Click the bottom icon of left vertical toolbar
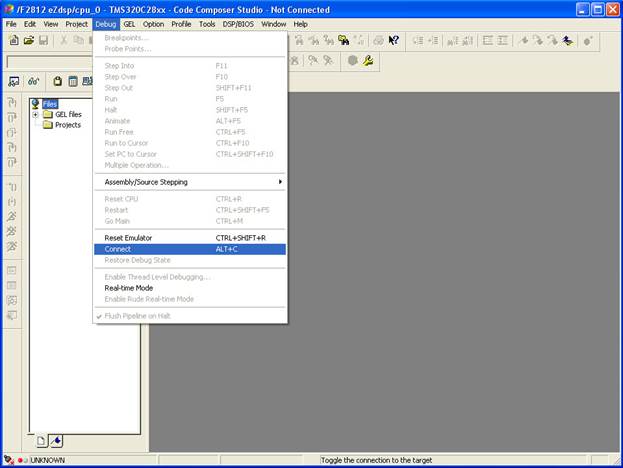Viewport: 623px width, 468px height. [12, 315]
